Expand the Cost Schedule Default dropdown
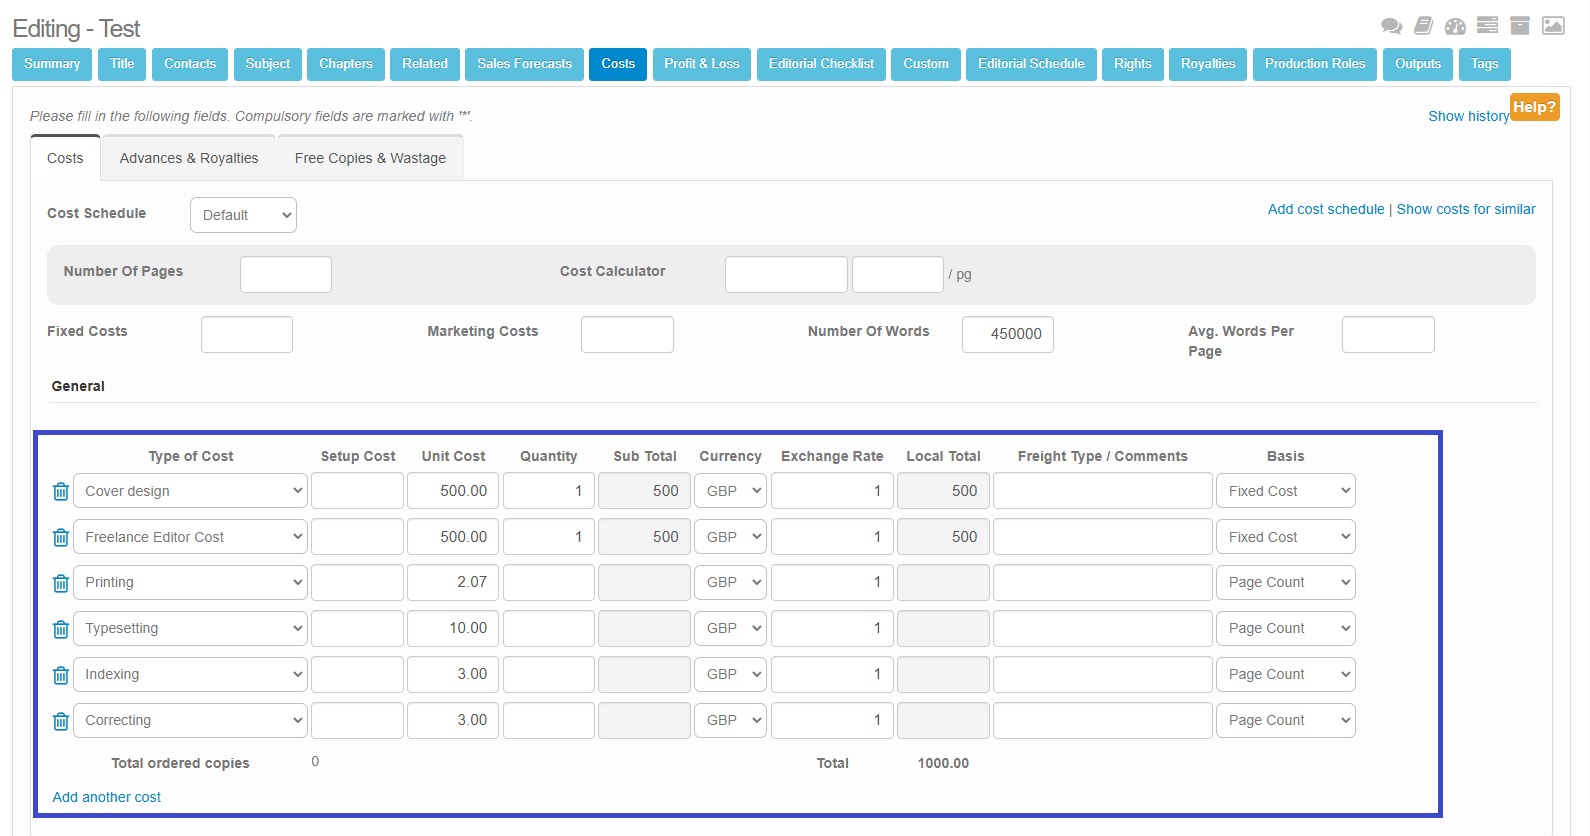Image resolution: width=1590 pixels, height=836 pixels. (x=243, y=215)
